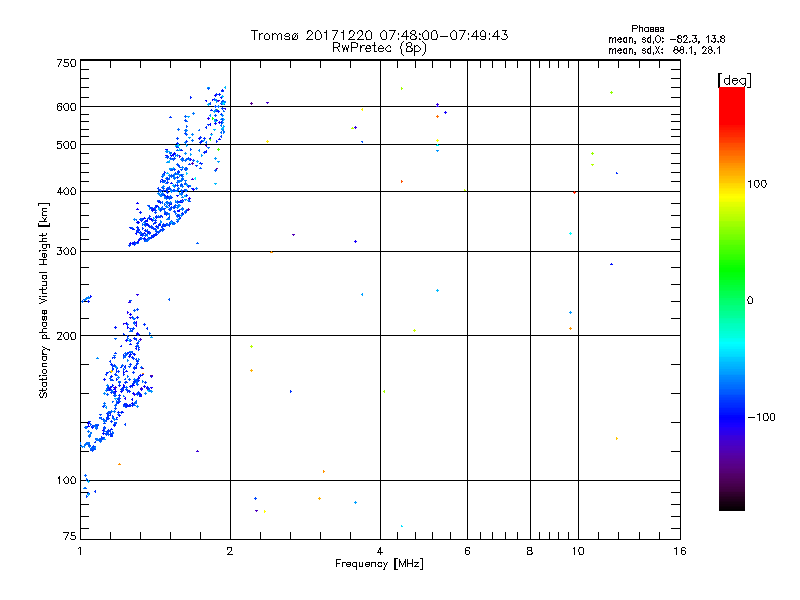
Task: Click the 'Frequency [MHz]' axis title
Action: [x=379, y=564]
